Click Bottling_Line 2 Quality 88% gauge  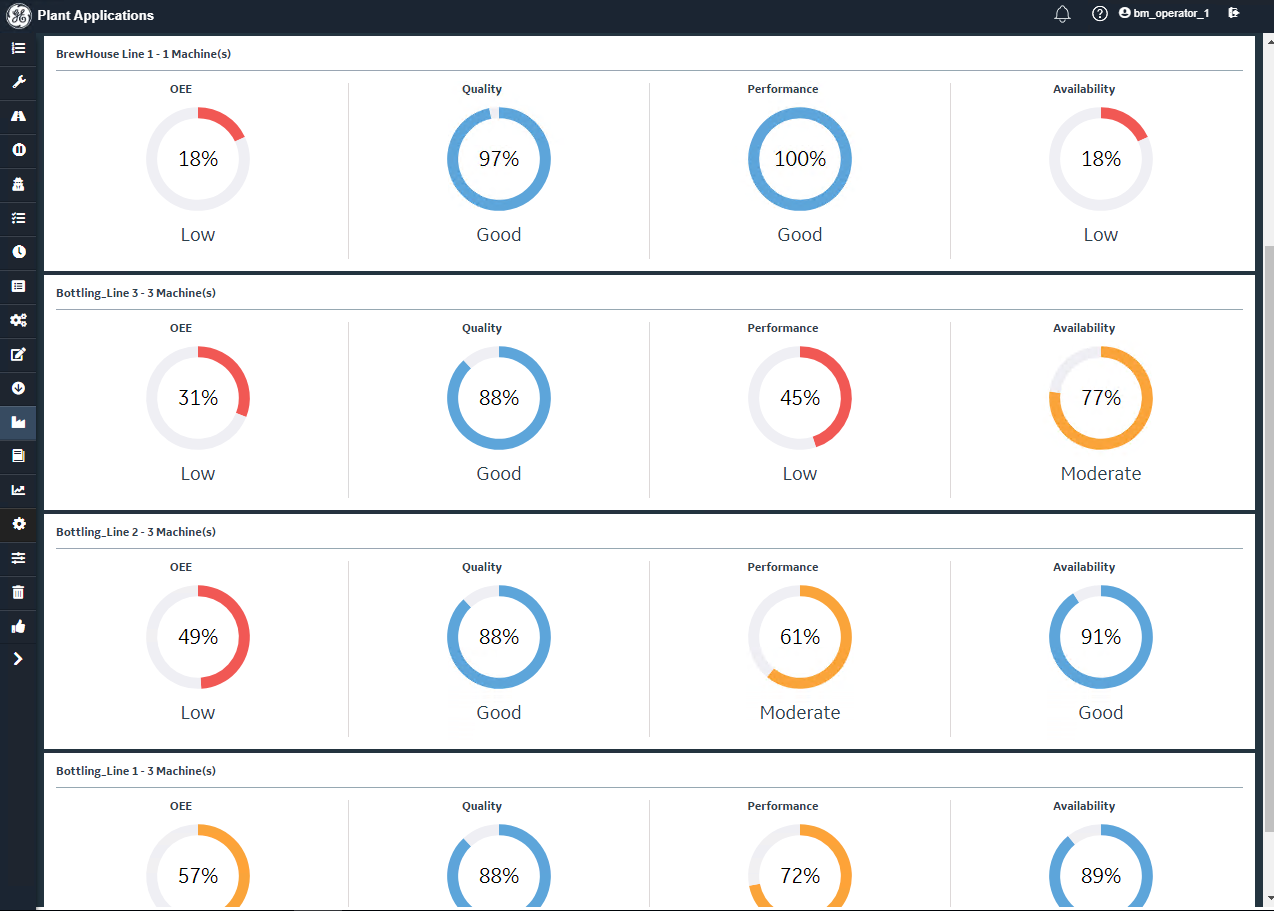pos(499,637)
